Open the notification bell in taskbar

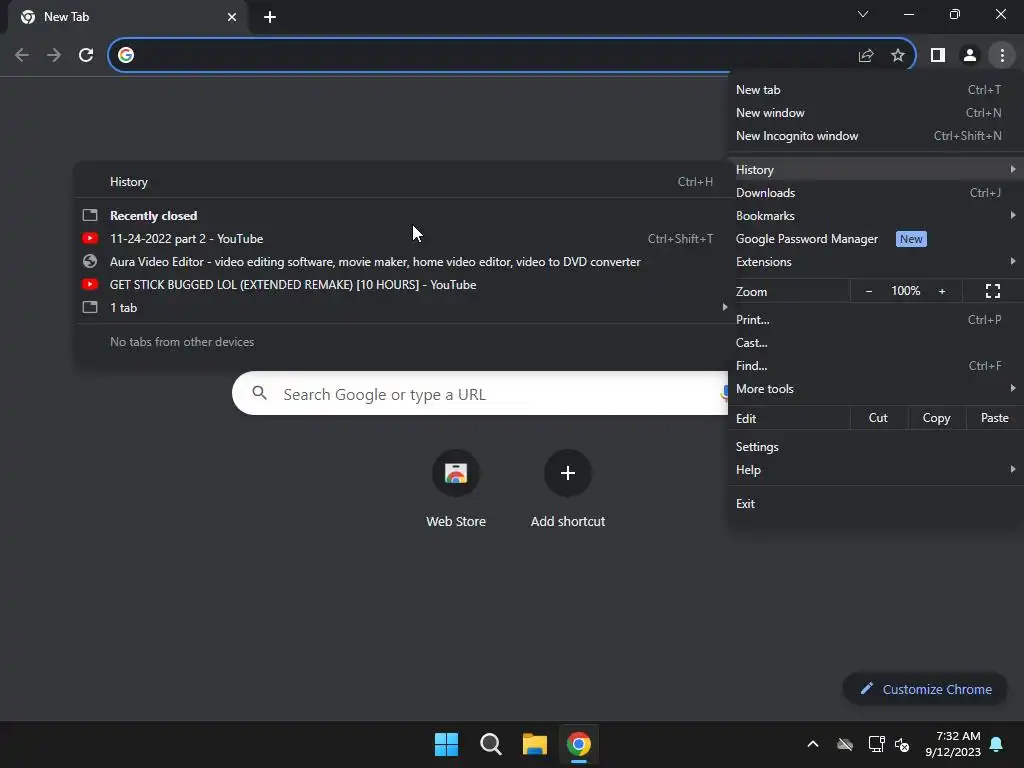997,744
